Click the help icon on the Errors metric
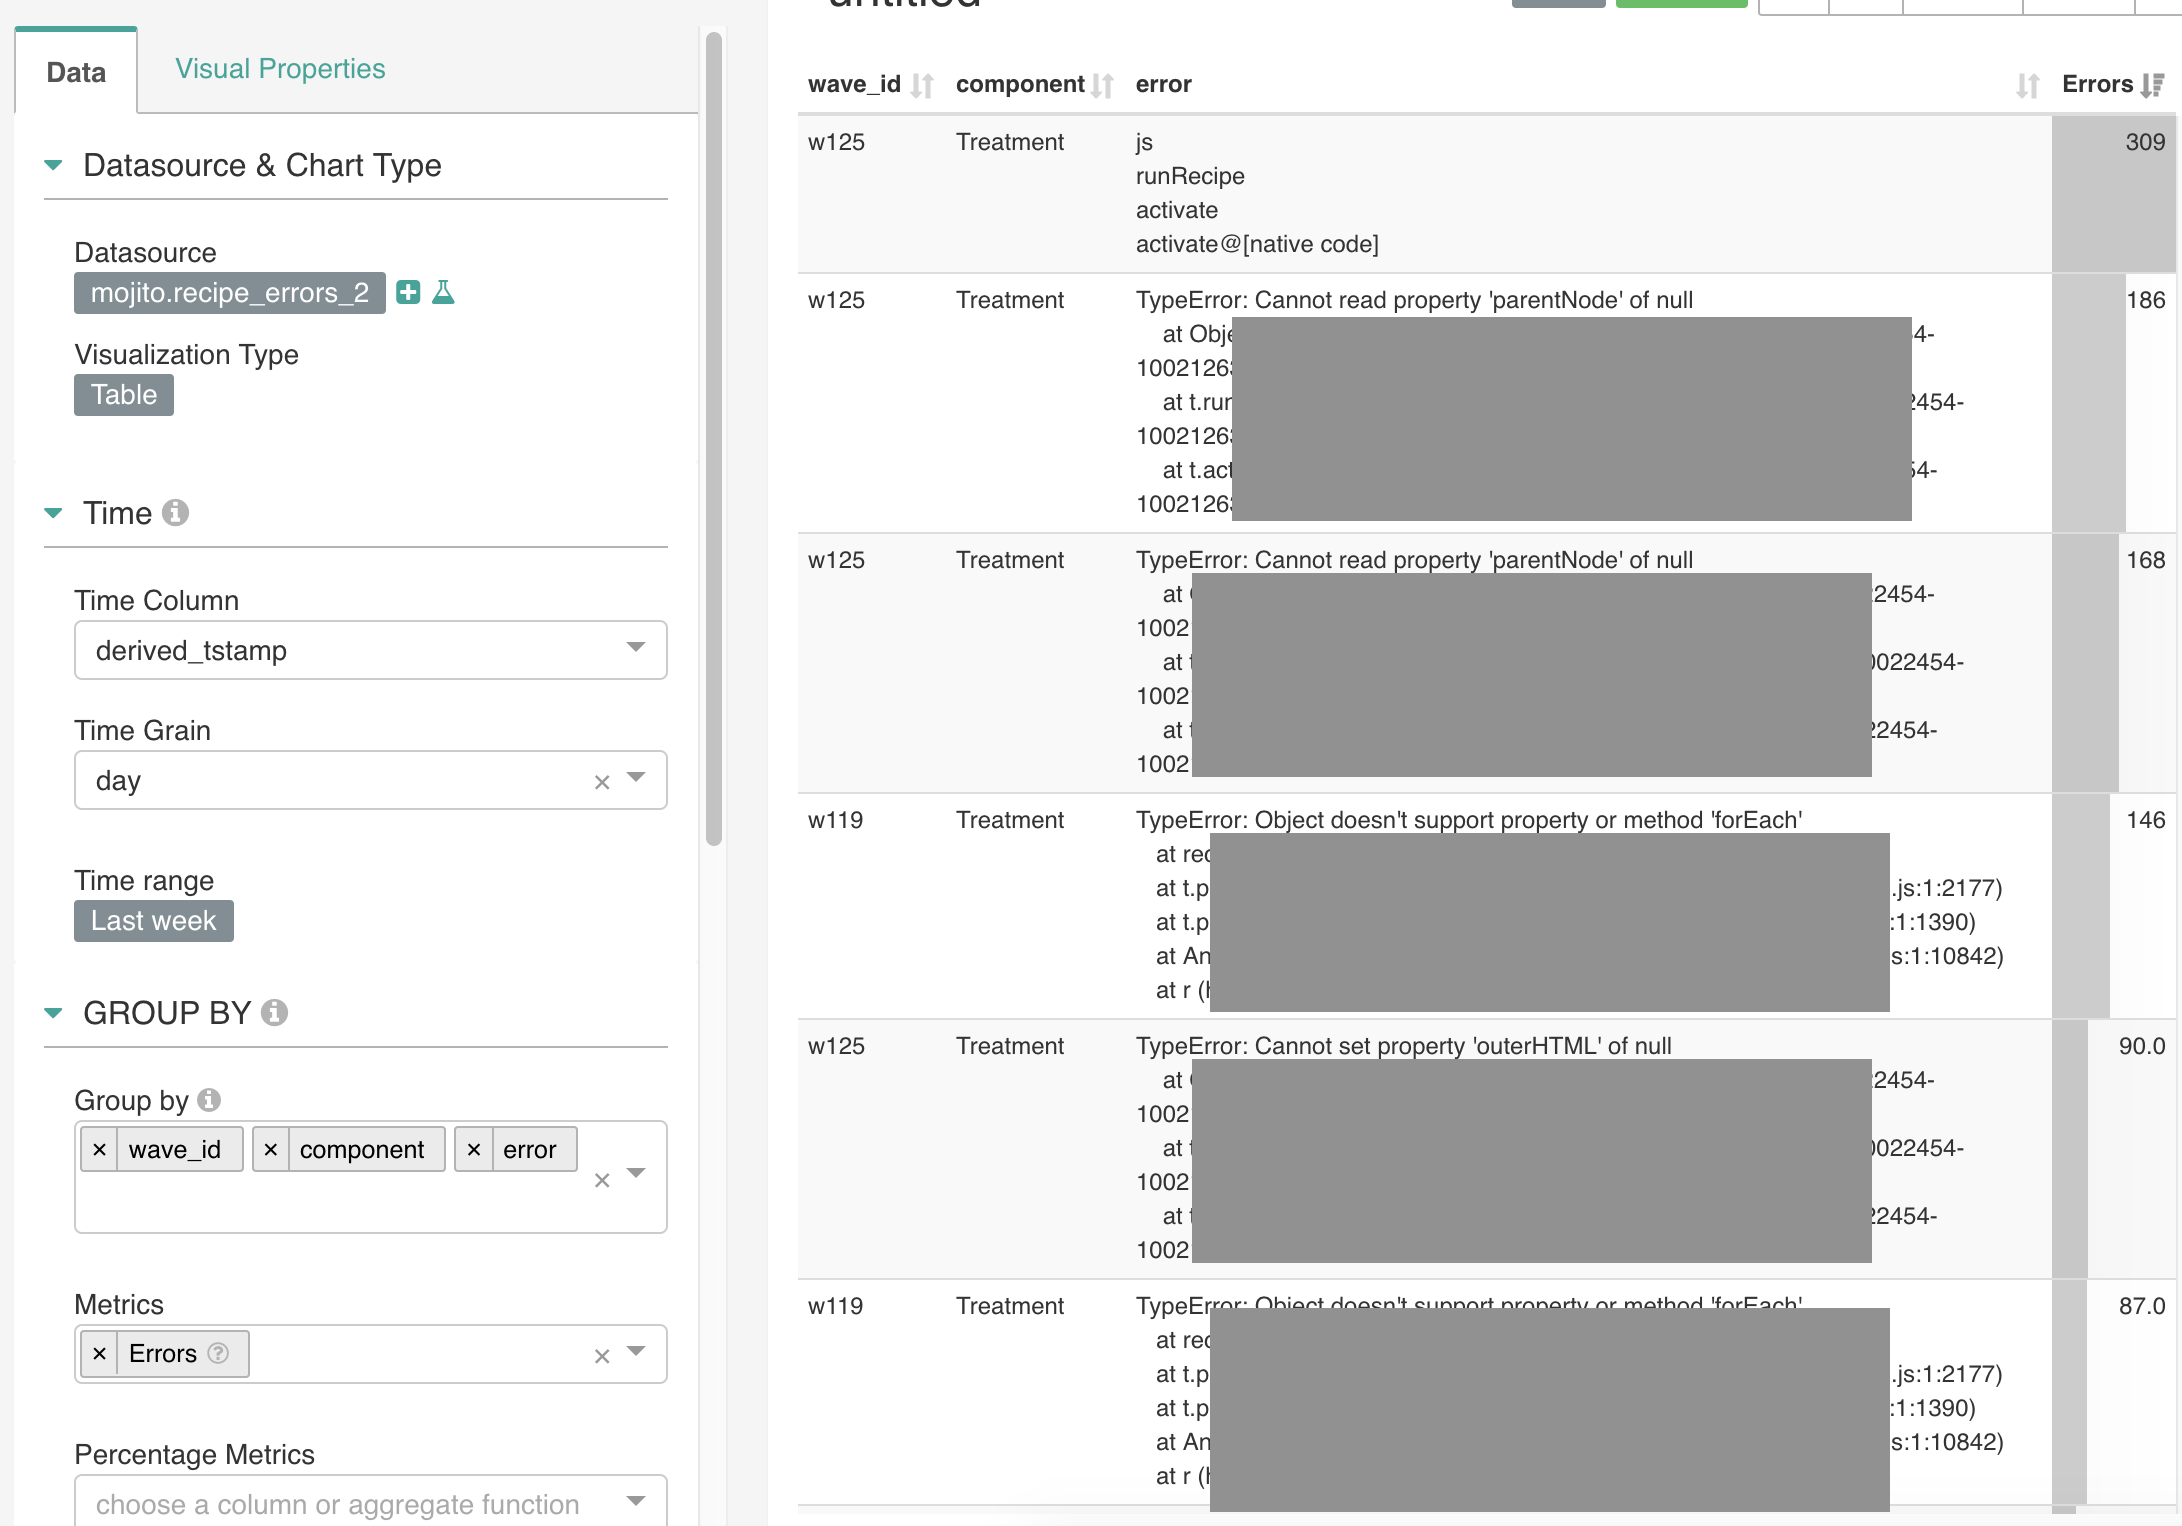Screen dimensions: 2182x1526 (x=219, y=1353)
